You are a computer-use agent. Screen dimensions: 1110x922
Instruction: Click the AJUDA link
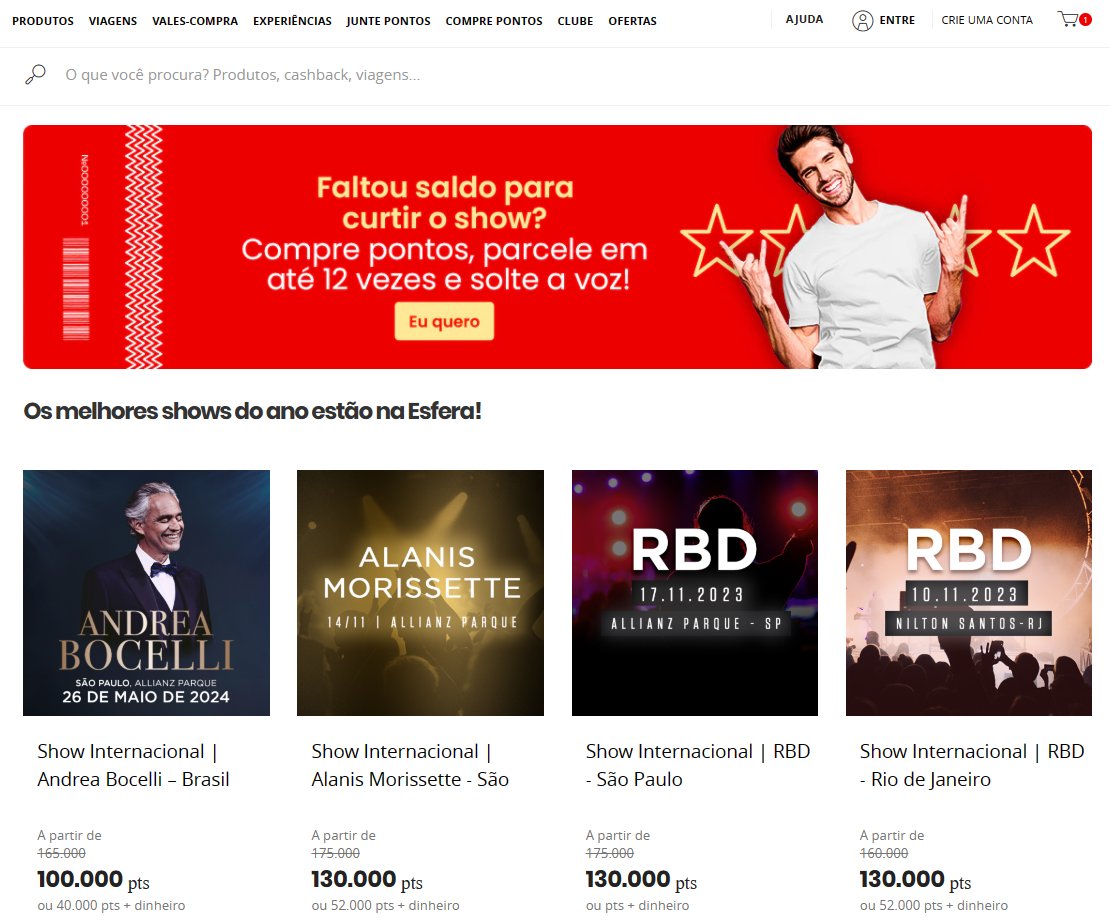(805, 19)
